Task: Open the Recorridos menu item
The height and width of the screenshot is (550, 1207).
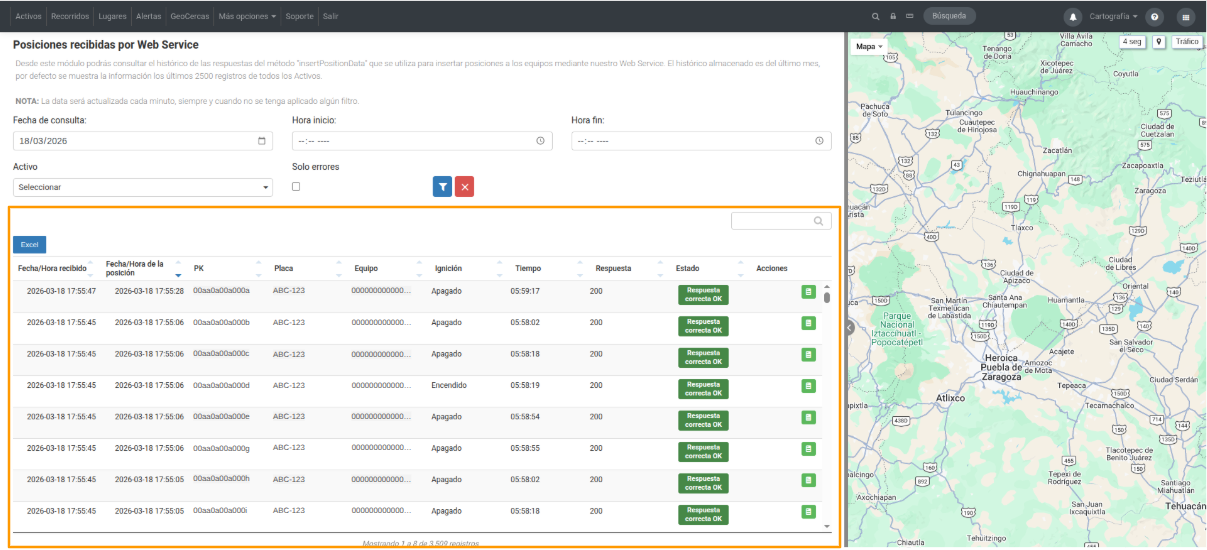Action: coord(70,17)
